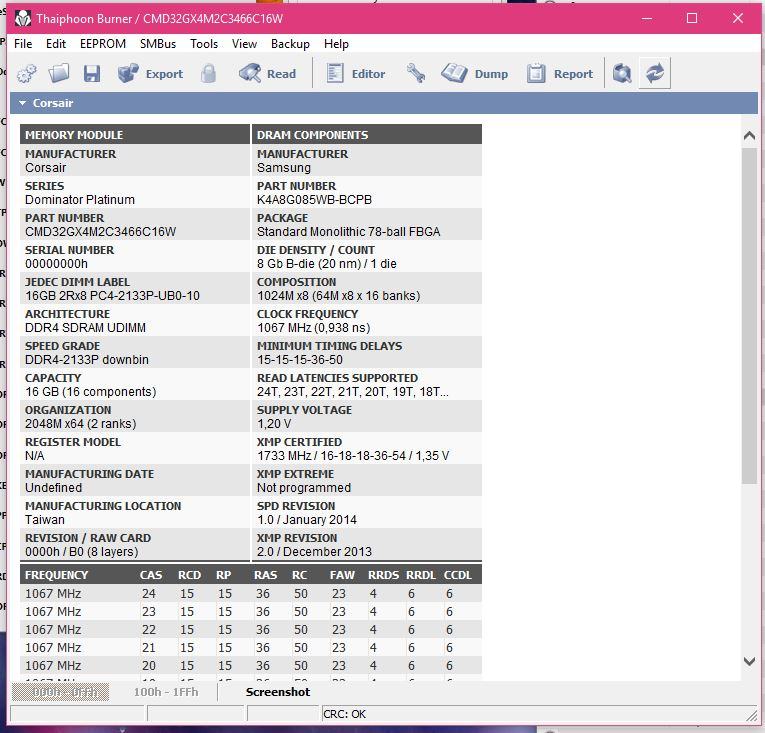The width and height of the screenshot is (765, 733).
Task: Click the 1067 MHz (0,938 ns) clock frequency
Action: point(313,327)
